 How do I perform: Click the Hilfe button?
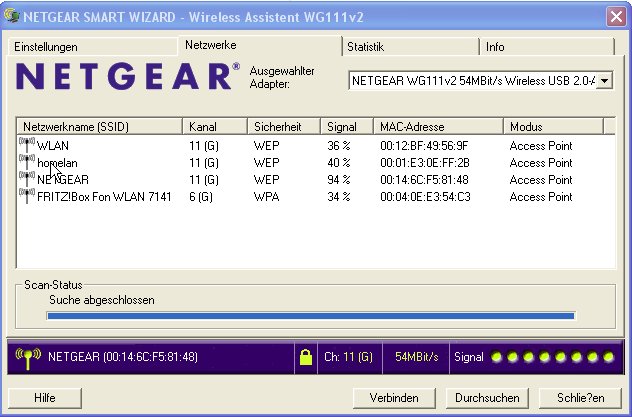coord(45,398)
